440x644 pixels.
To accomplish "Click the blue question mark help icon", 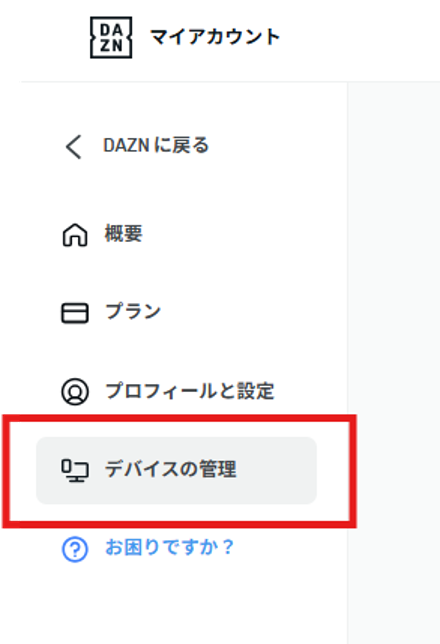I will 75,549.
